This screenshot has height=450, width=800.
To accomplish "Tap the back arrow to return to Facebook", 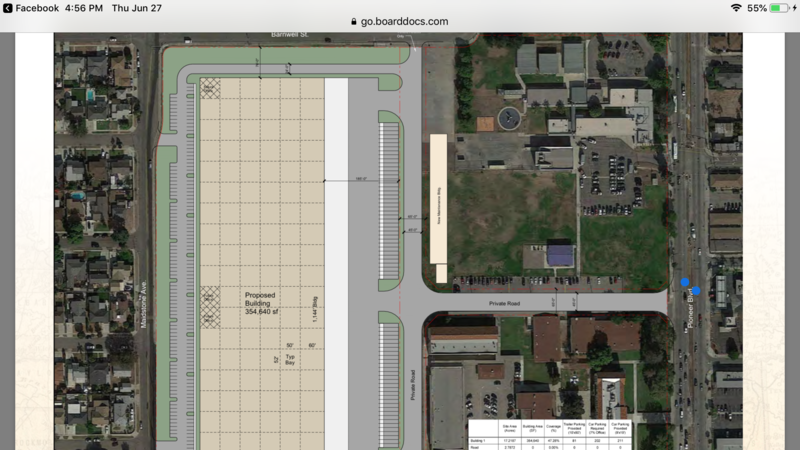I will (7, 8).
